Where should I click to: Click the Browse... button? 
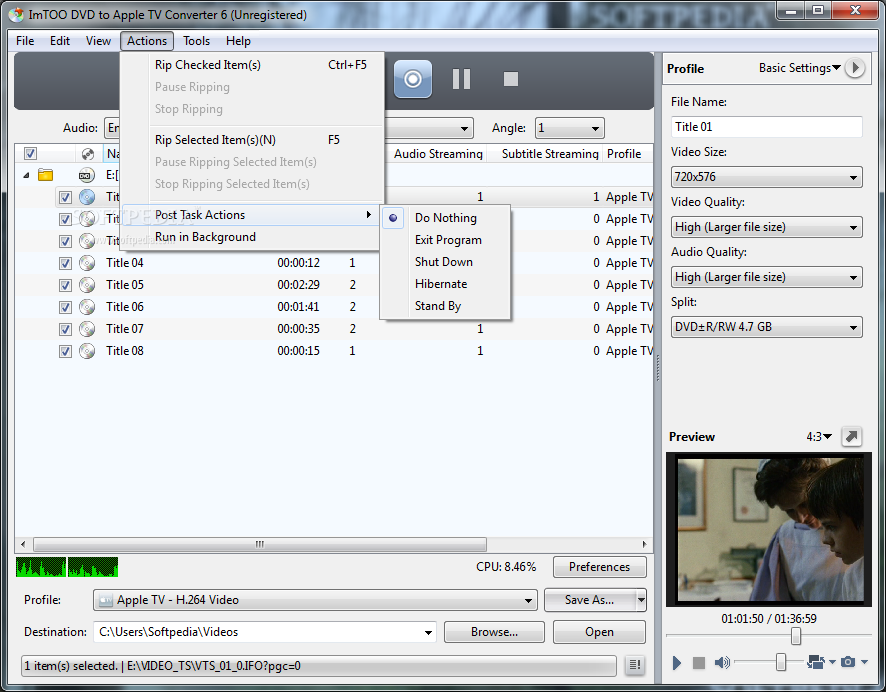click(x=494, y=632)
